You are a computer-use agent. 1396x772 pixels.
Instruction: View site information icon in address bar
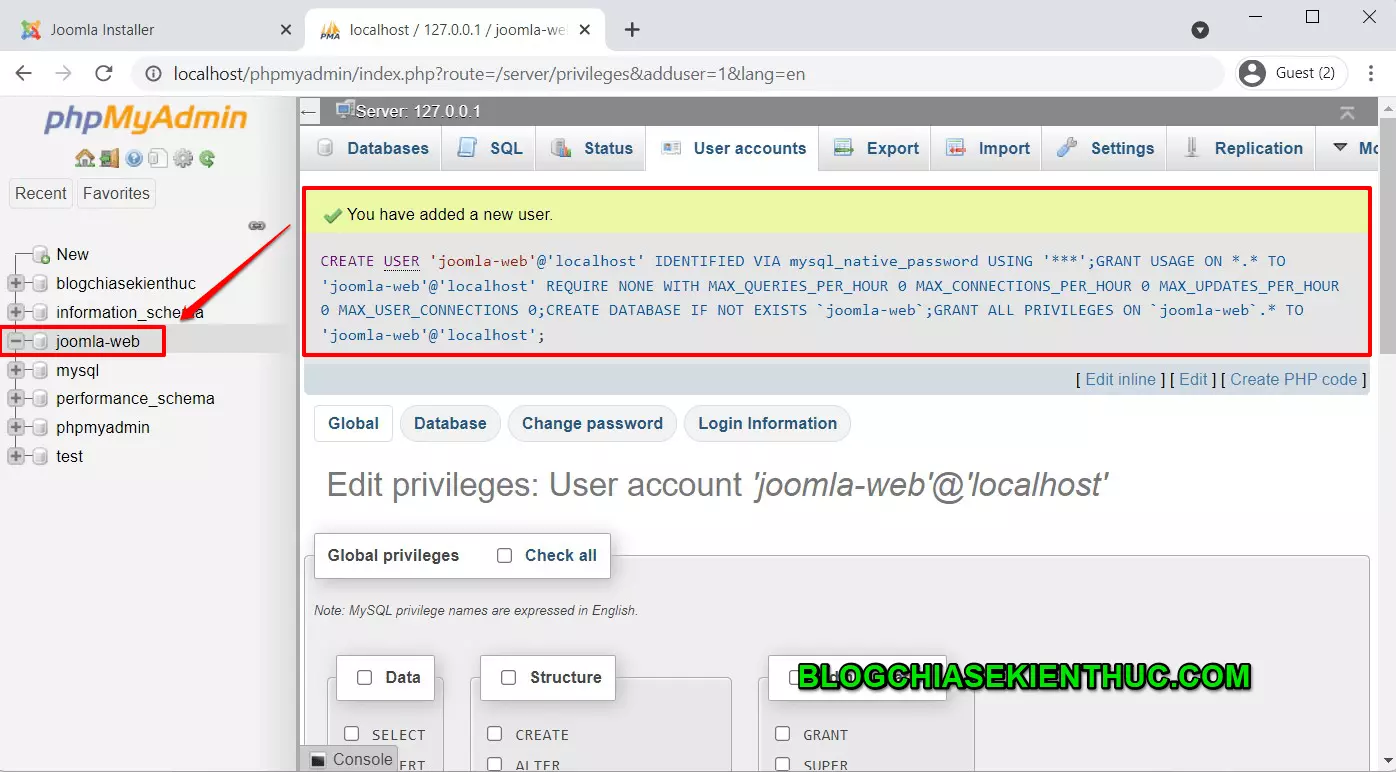pyautogui.click(x=153, y=74)
